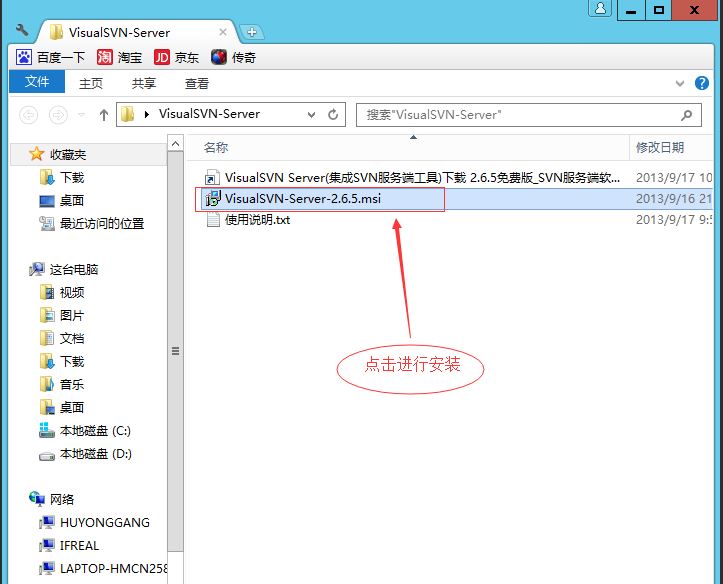723x584 pixels.
Task: Open the 文件 ribbon menu
Action: click(37, 82)
